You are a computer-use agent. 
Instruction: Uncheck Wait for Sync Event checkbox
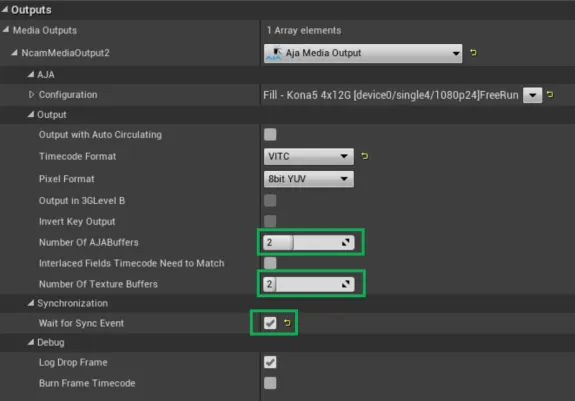pyautogui.click(x=270, y=323)
